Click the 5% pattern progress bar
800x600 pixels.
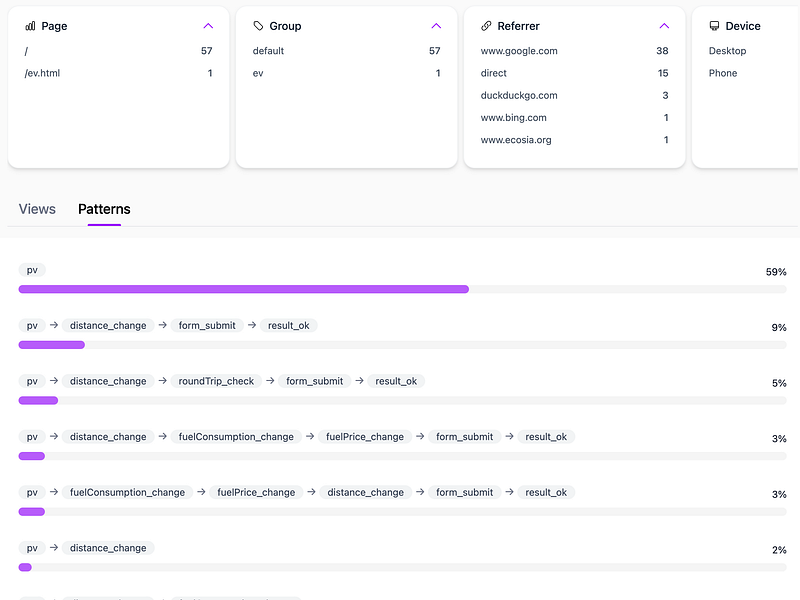(402, 401)
